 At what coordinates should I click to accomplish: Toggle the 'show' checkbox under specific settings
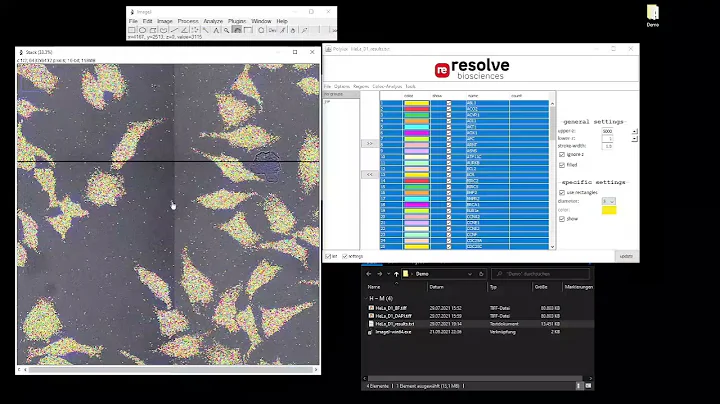(562, 219)
